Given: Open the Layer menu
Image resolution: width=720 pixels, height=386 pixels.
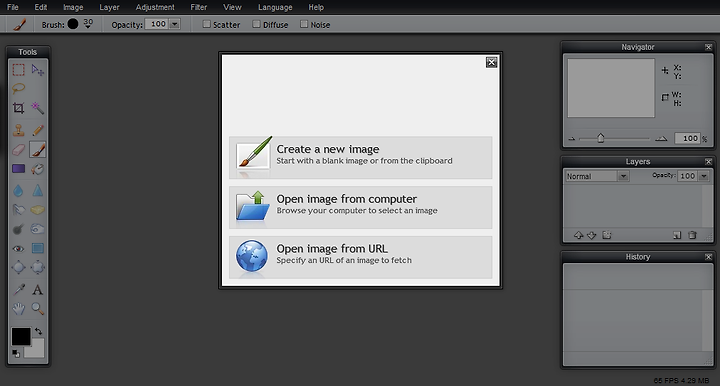Looking at the screenshot, I should pyautogui.click(x=109, y=7).
